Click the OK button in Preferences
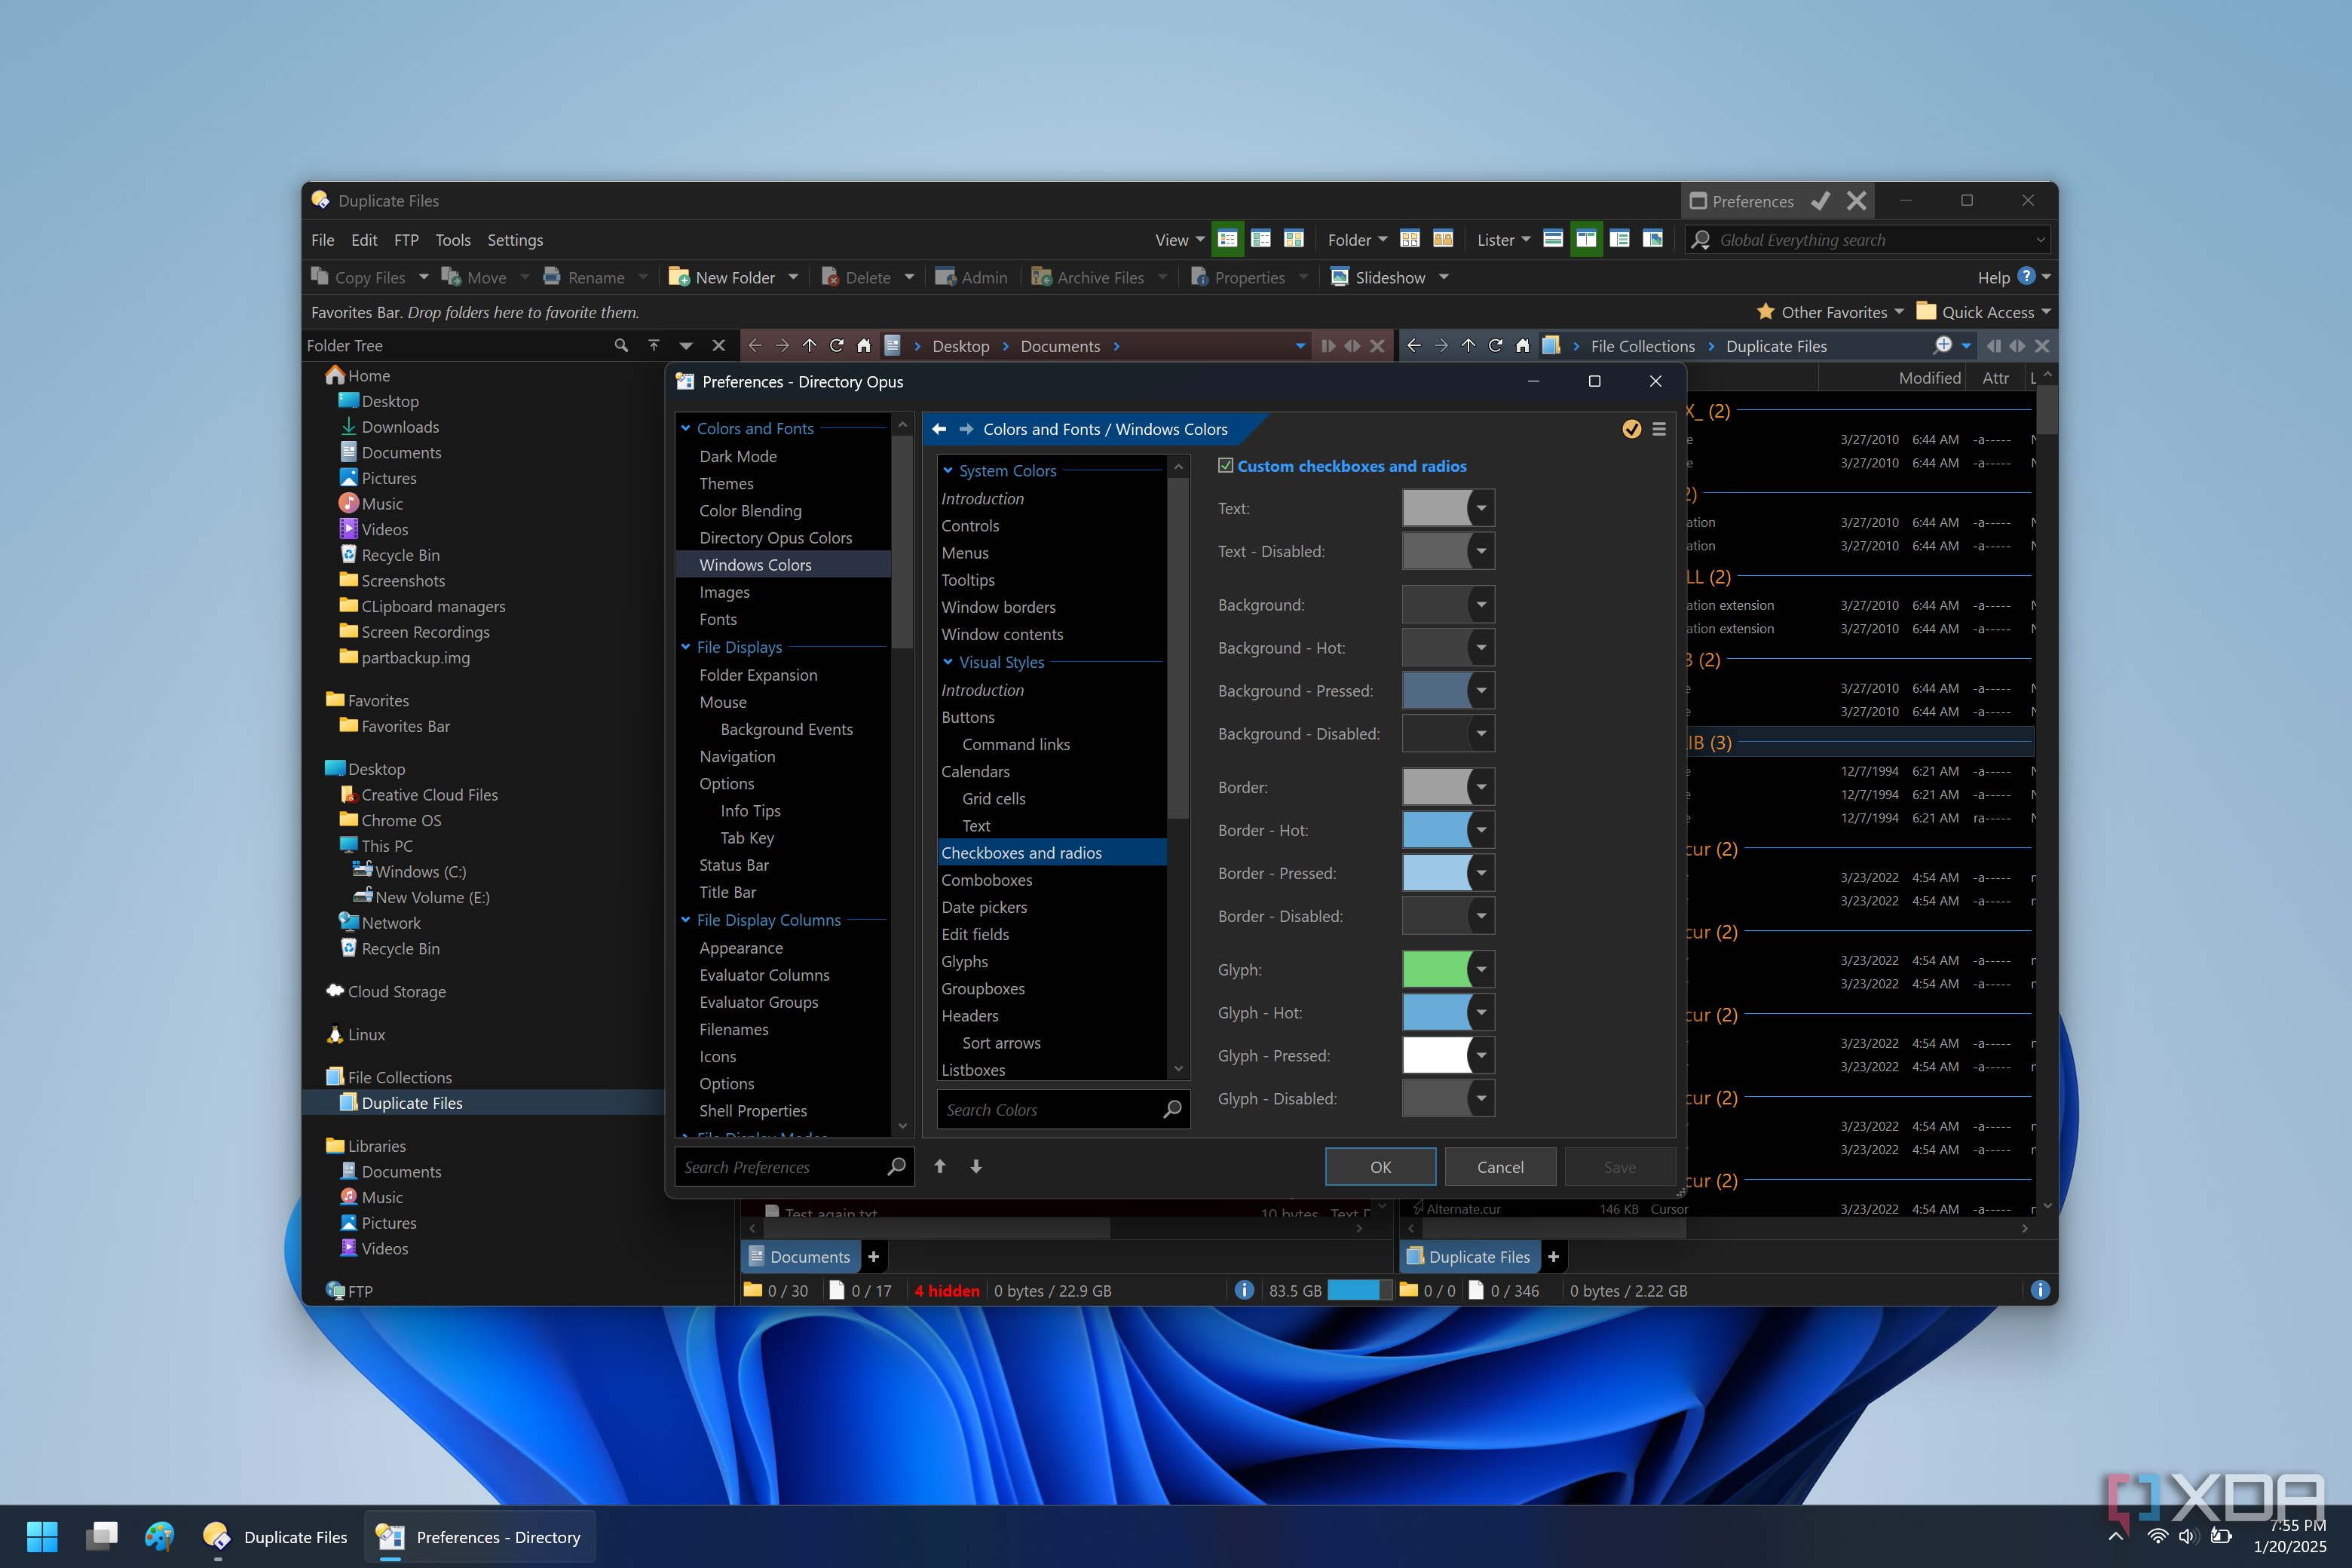Viewport: 2352px width, 1568px height. [x=1380, y=1167]
